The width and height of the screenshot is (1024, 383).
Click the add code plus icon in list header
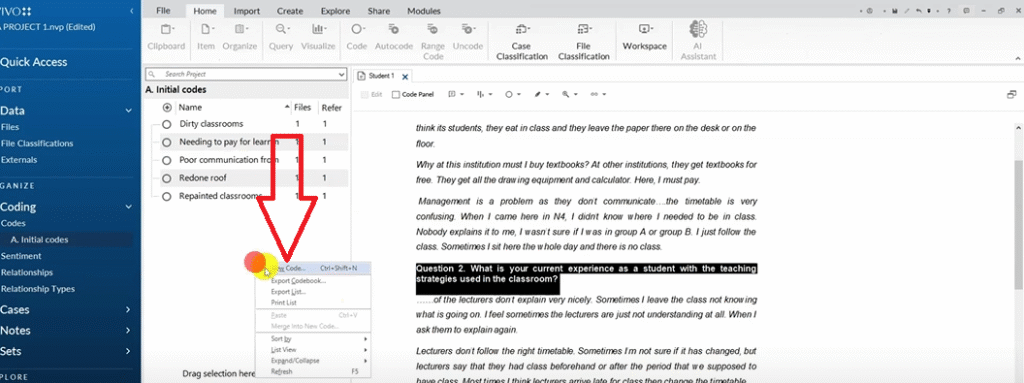(167, 107)
